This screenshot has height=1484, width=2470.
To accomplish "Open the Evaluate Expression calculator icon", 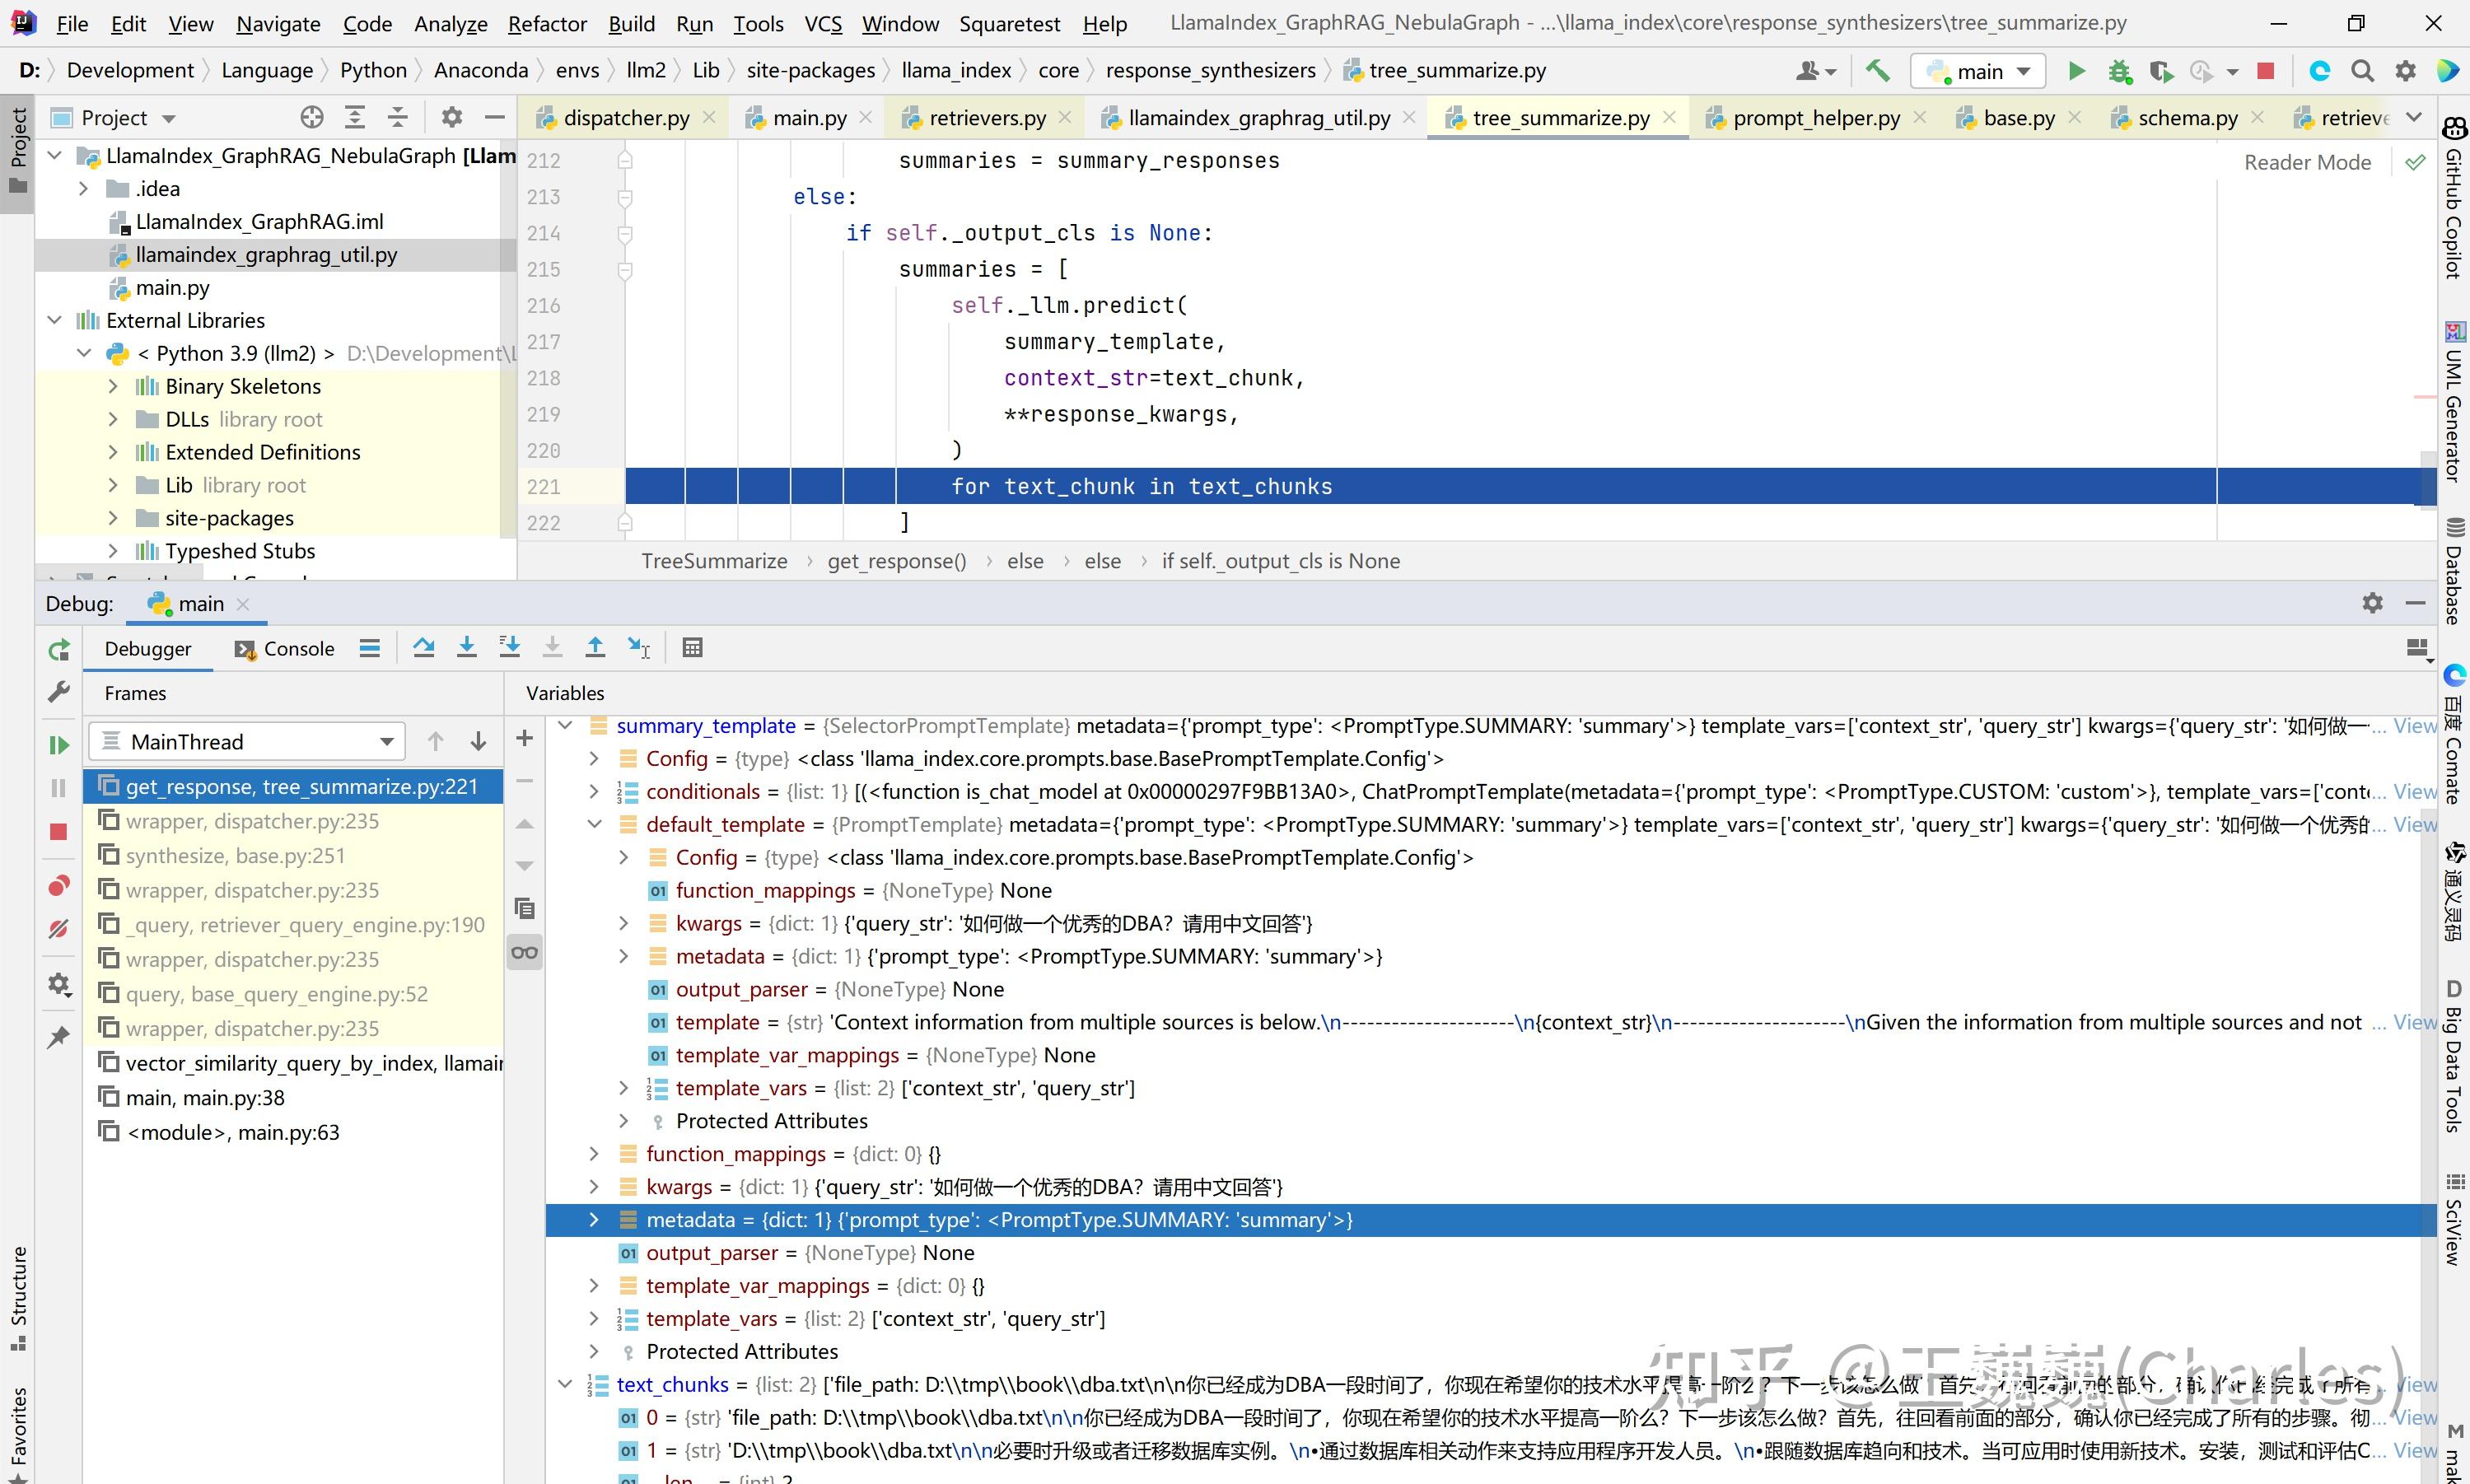I will point(692,648).
